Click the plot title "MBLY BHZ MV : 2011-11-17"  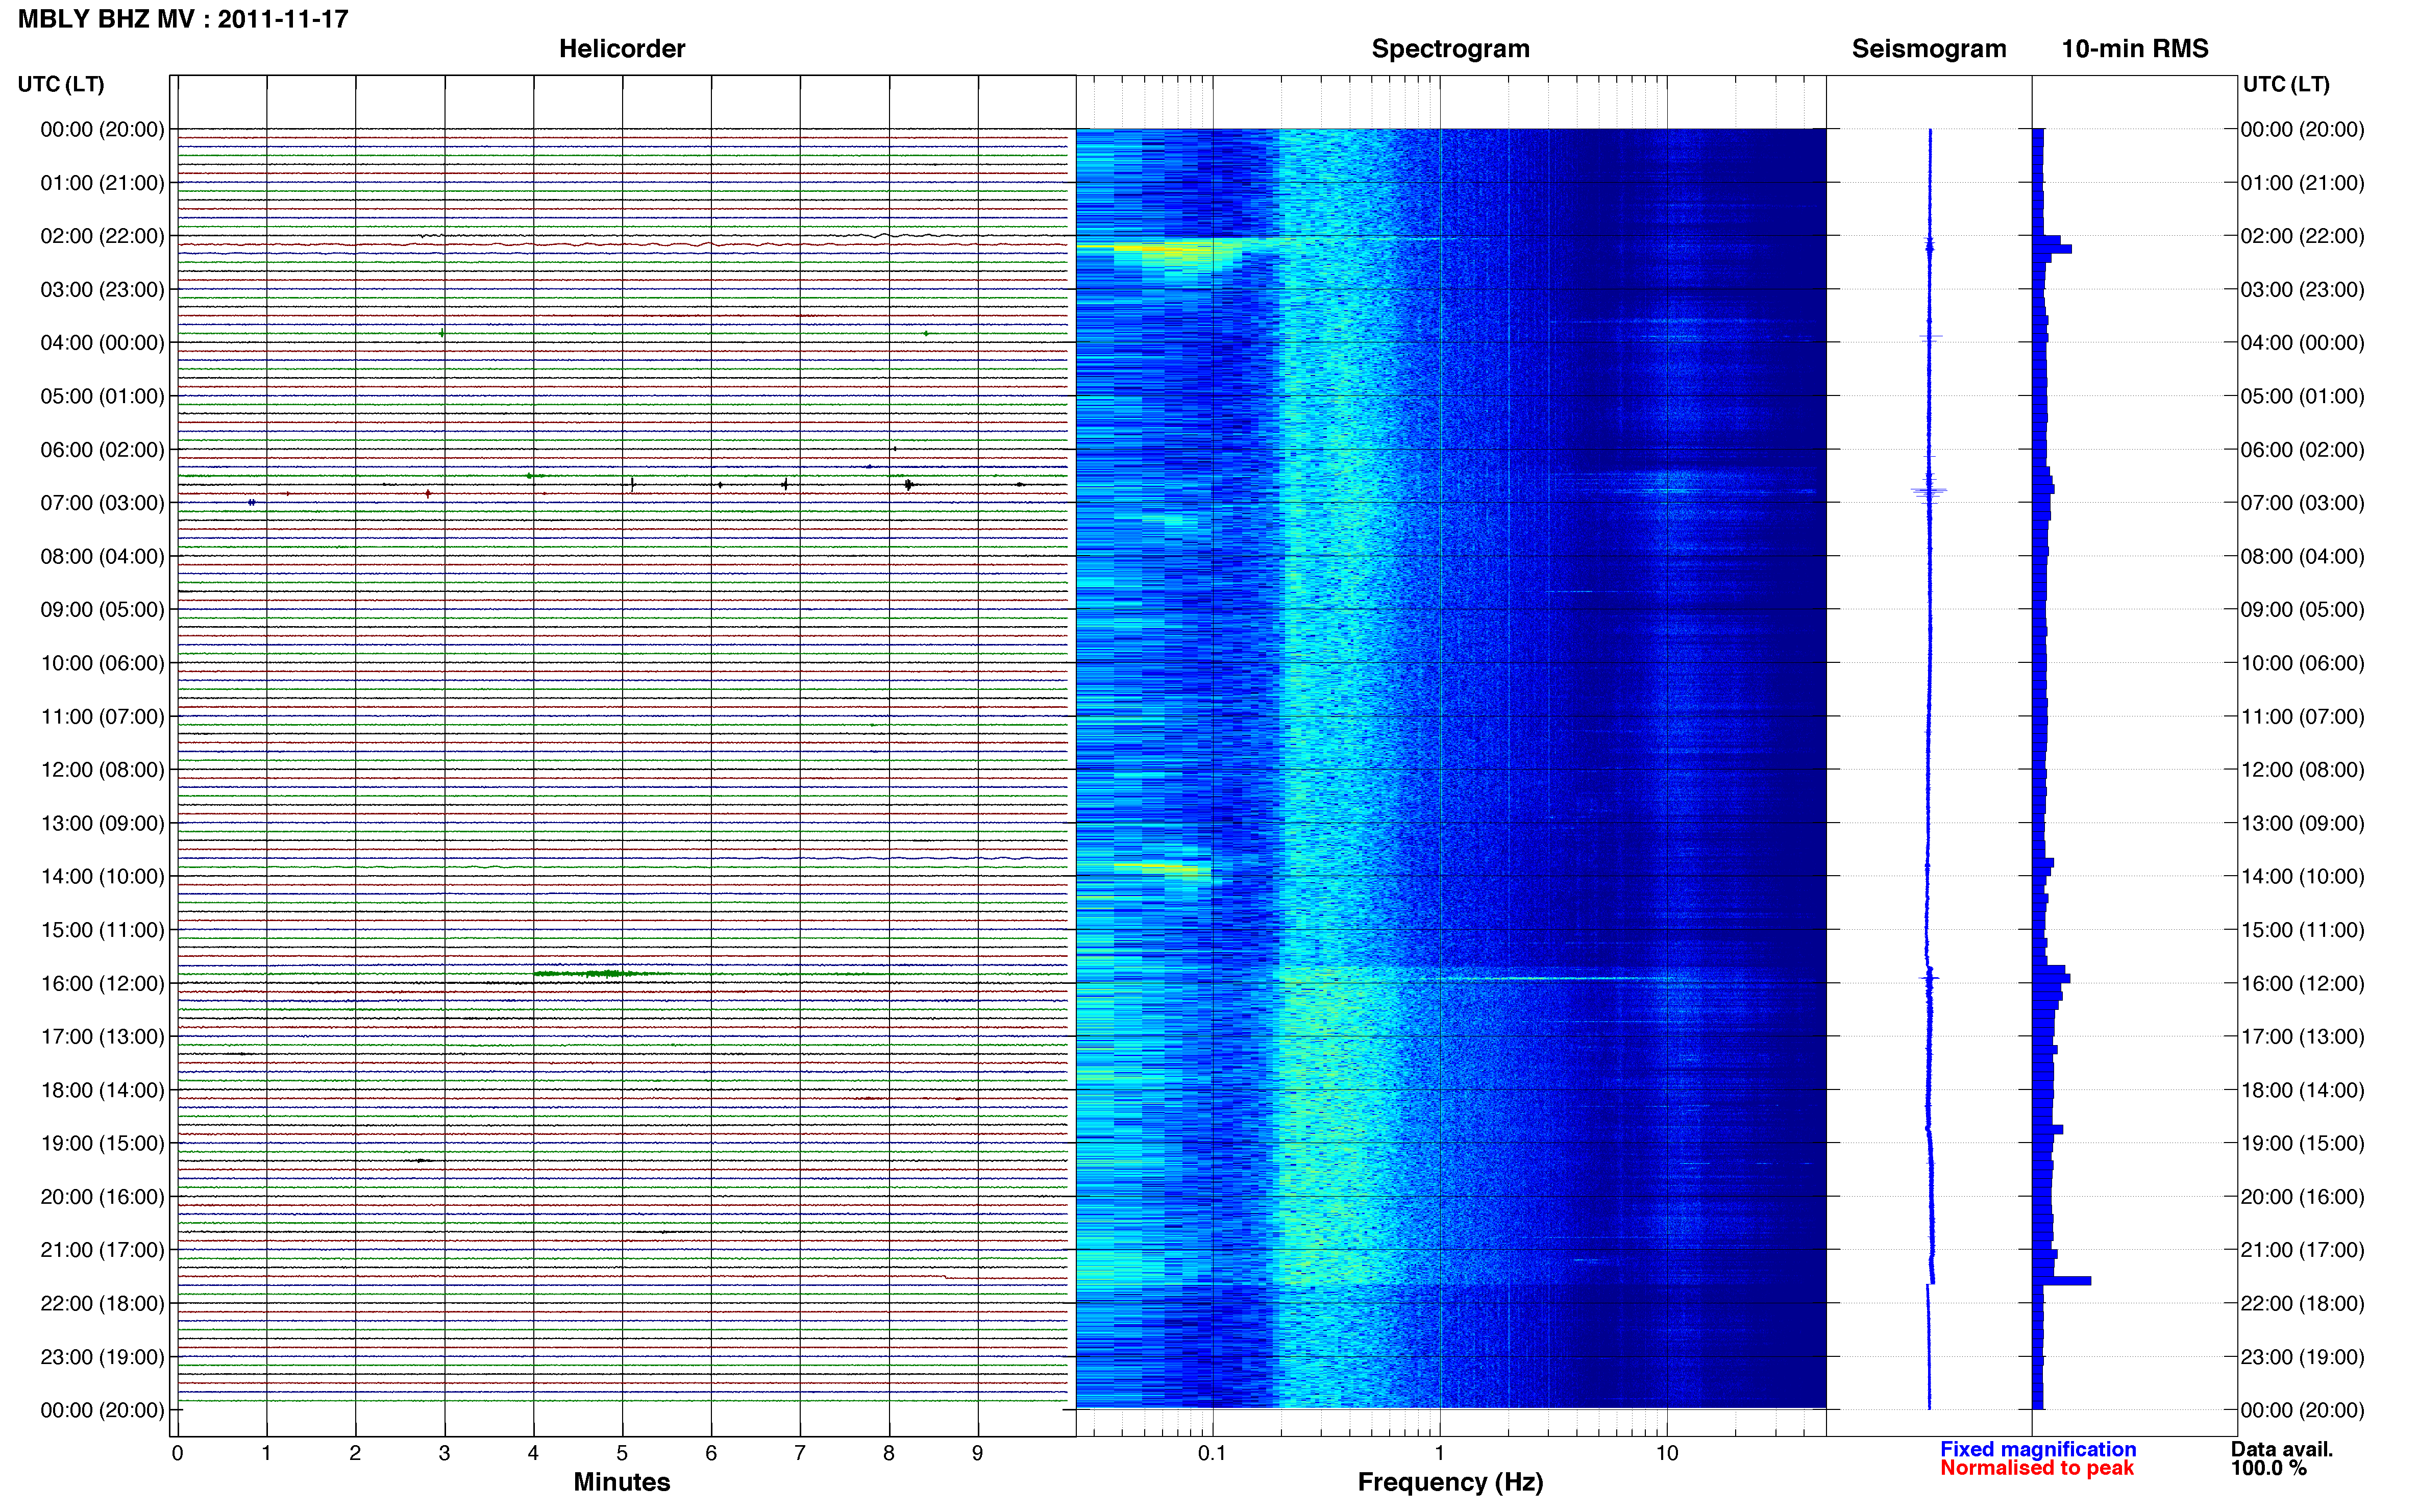click(x=183, y=19)
